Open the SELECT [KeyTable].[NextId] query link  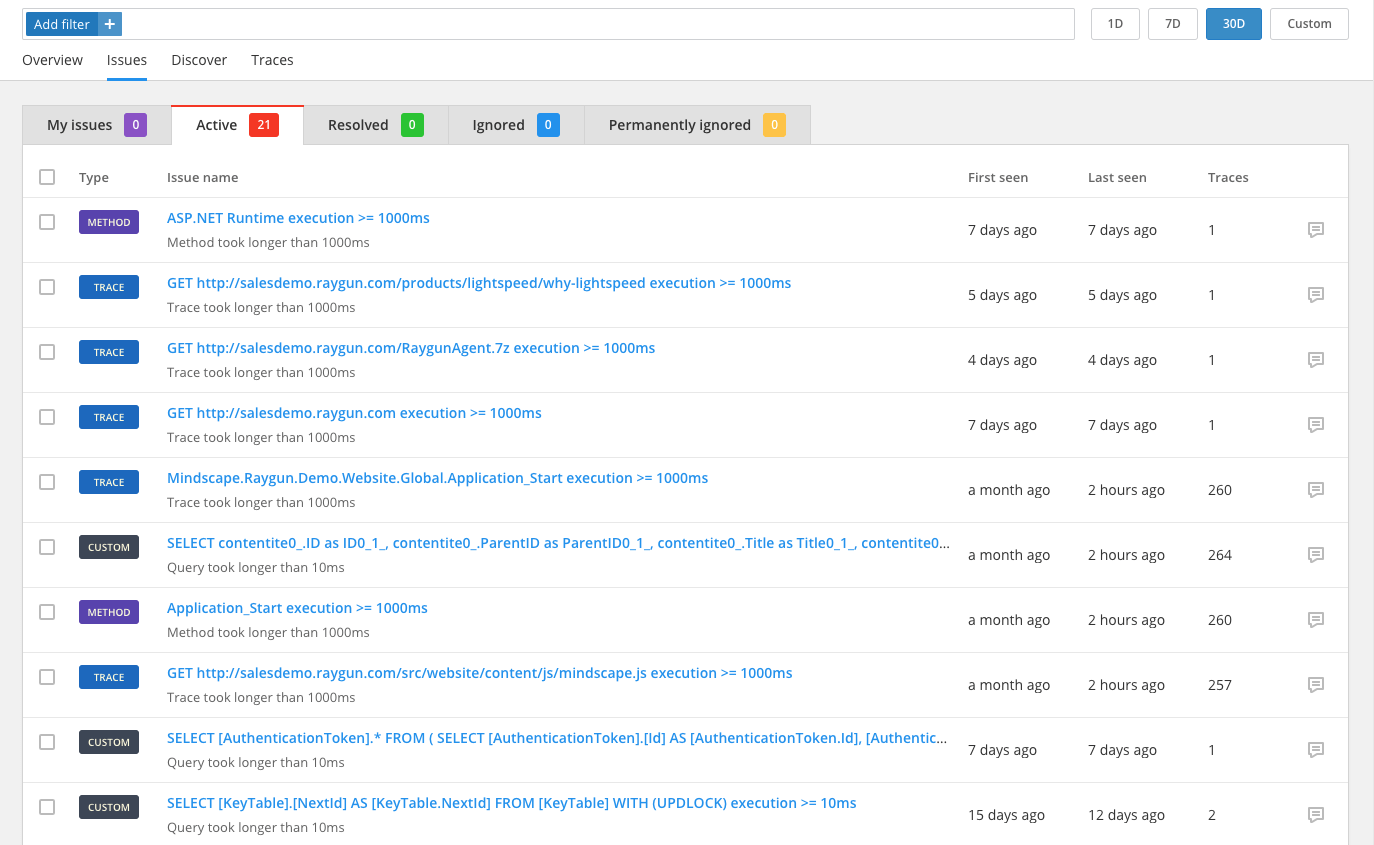tap(512, 803)
